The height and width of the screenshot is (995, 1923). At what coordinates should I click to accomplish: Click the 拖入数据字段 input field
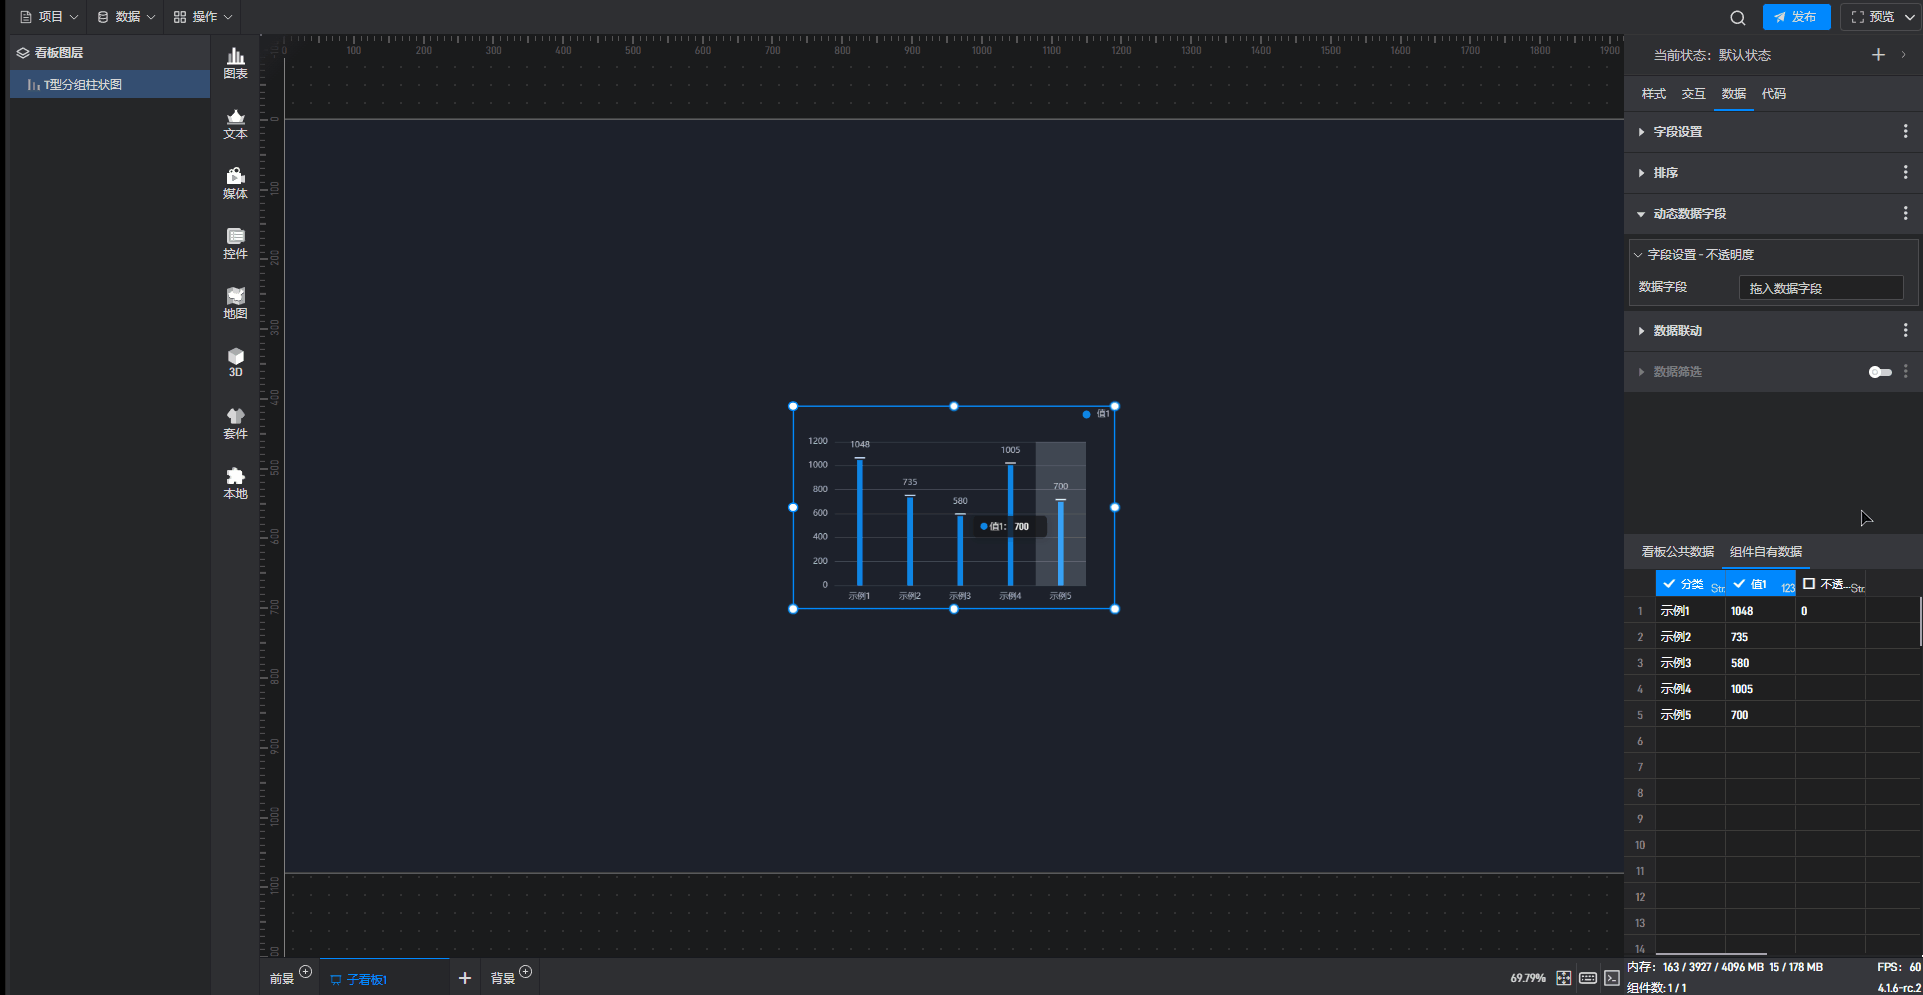[x=1820, y=288]
